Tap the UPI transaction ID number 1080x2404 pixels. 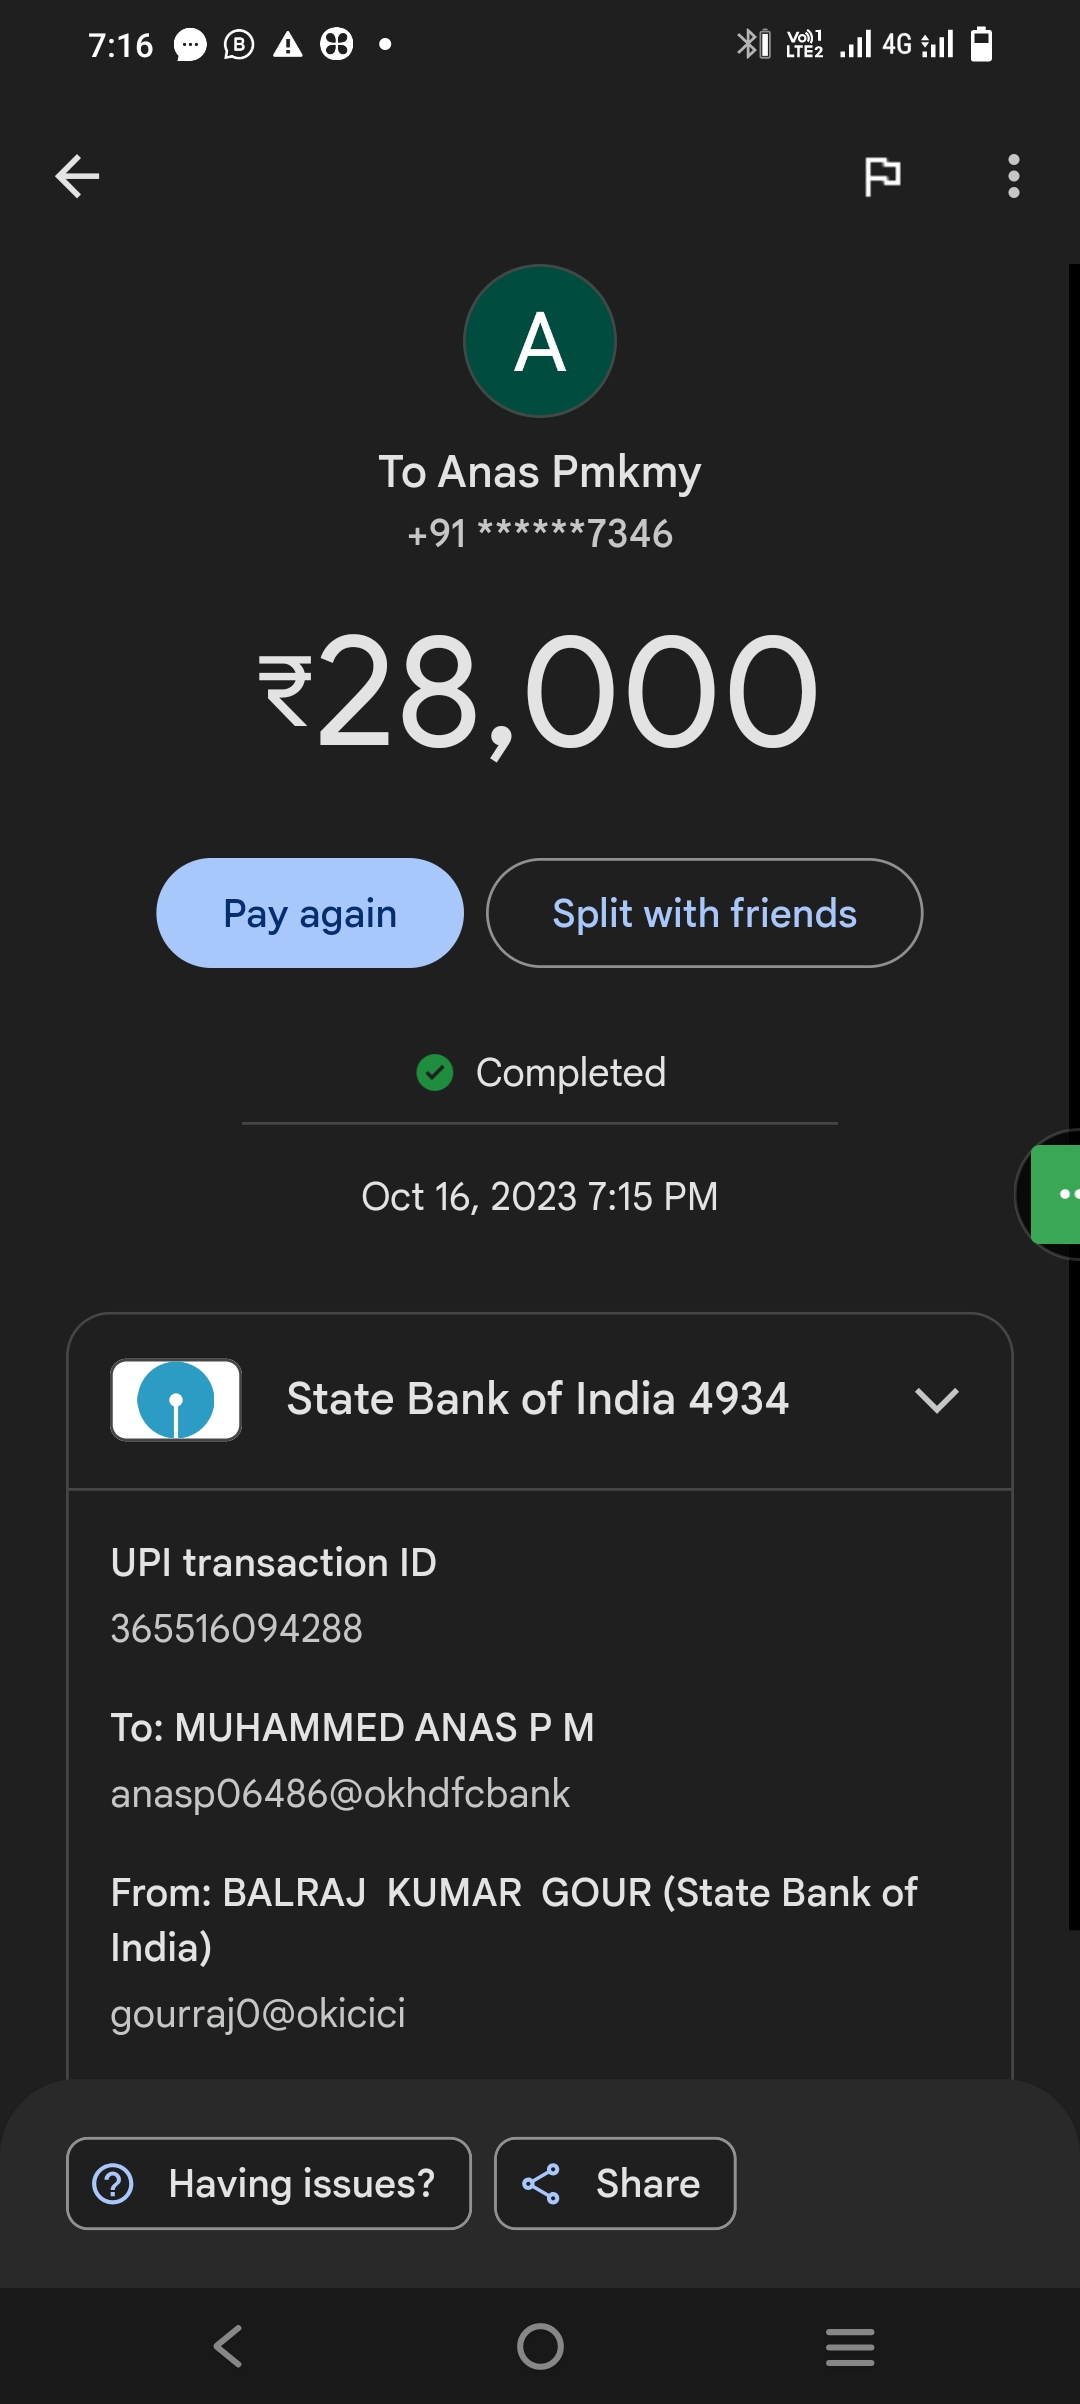[x=237, y=1629]
